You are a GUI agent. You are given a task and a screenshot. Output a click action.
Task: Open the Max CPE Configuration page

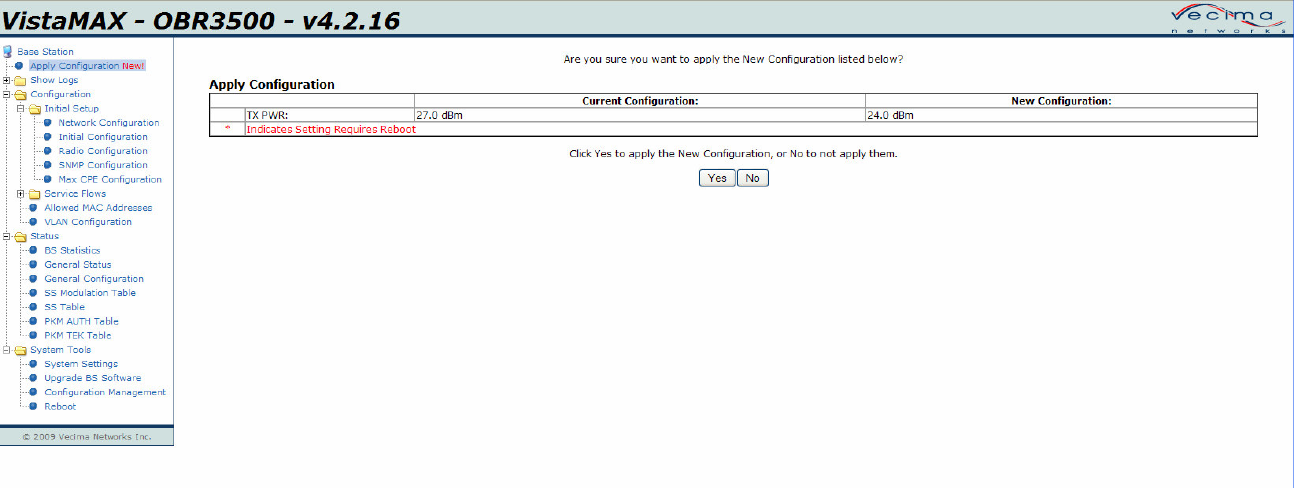[x=110, y=180]
